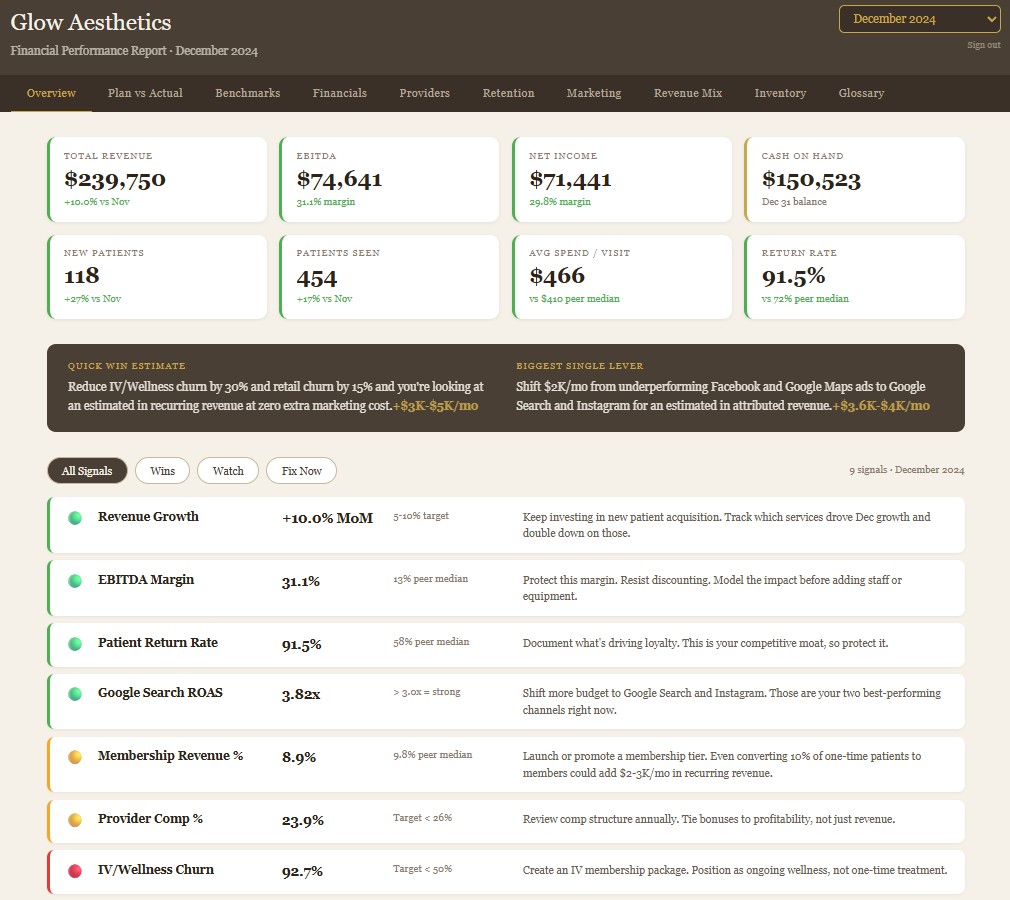Click the Quick Win Estimate heading

[x=127, y=365]
